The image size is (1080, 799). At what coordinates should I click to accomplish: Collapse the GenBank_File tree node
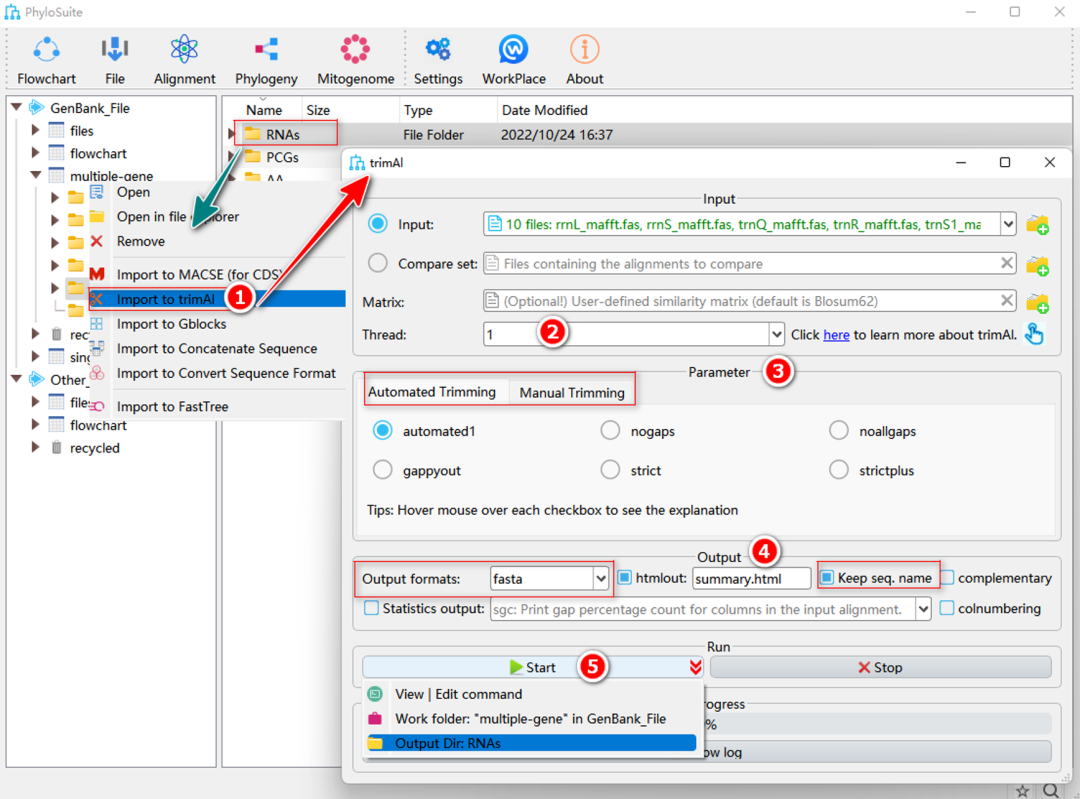pyautogui.click(x=16, y=107)
